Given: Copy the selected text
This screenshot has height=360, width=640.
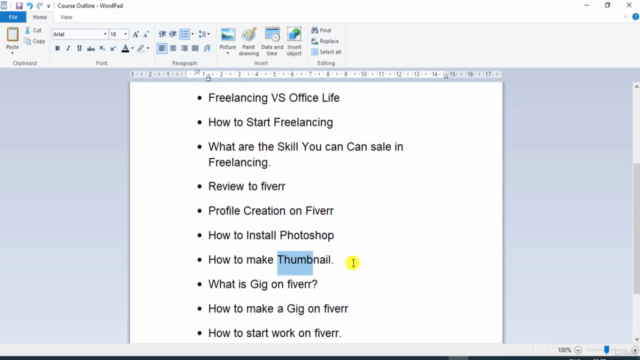Looking at the screenshot, I should tap(35, 41).
